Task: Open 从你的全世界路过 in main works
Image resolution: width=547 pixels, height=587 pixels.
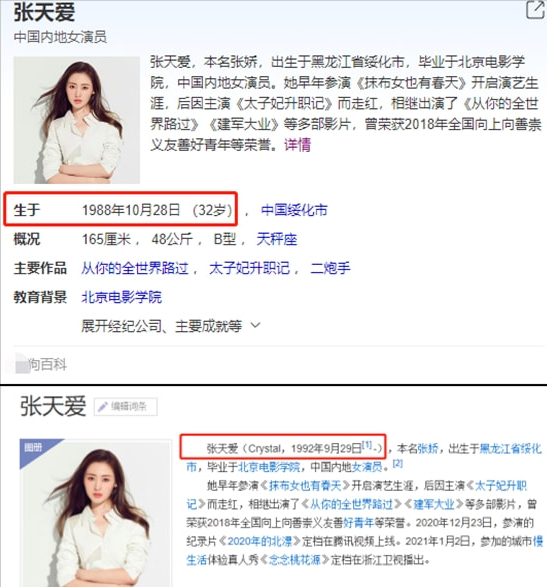Action: (135, 268)
